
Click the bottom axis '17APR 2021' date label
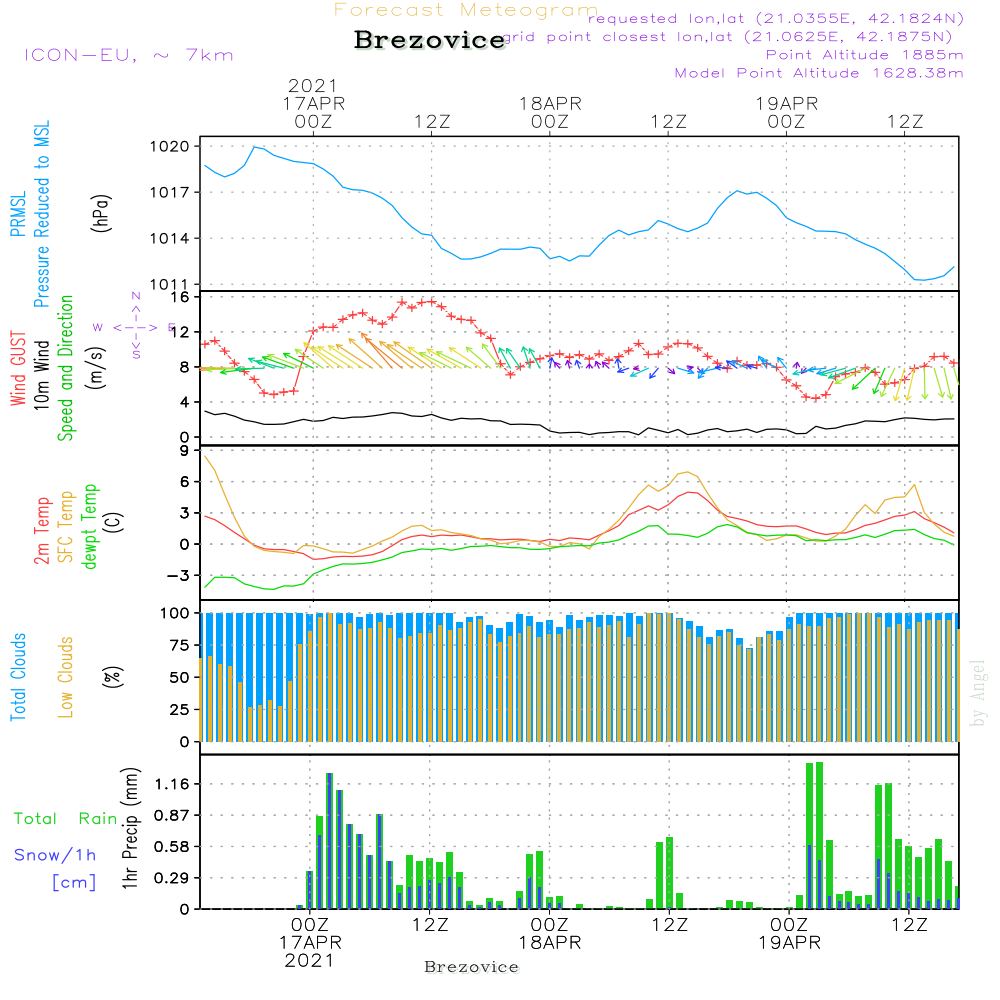pyautogui.click(x=310, y=951)
